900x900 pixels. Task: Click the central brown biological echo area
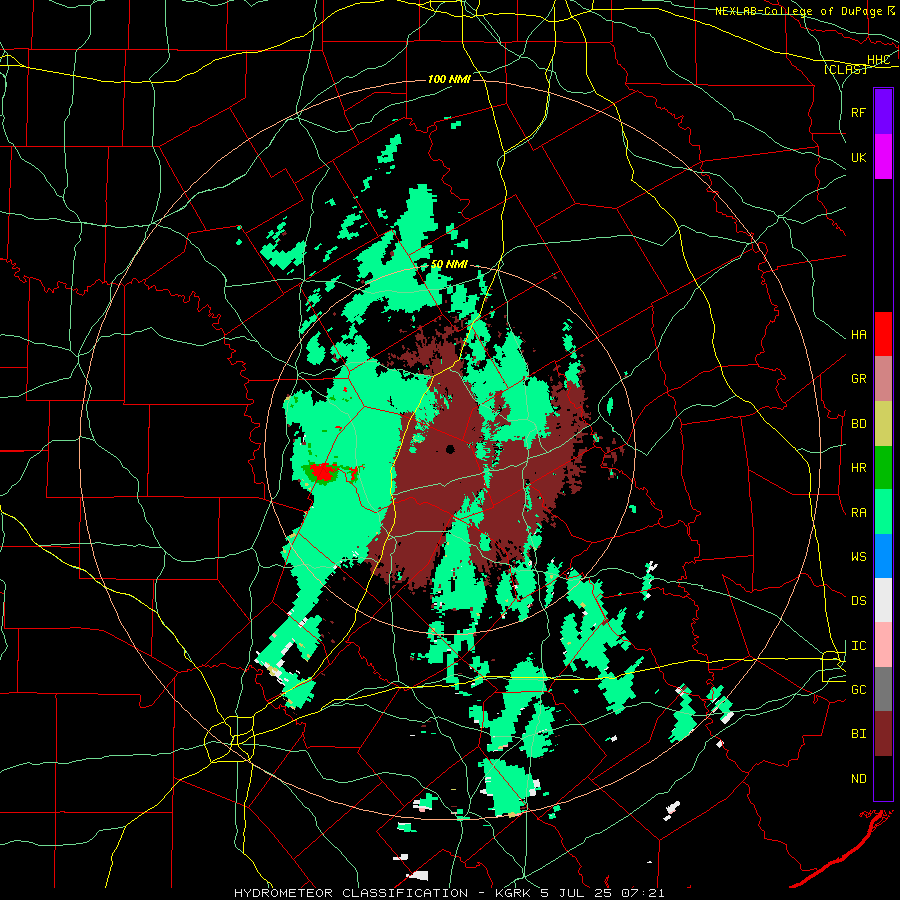(x=442, y=476)
